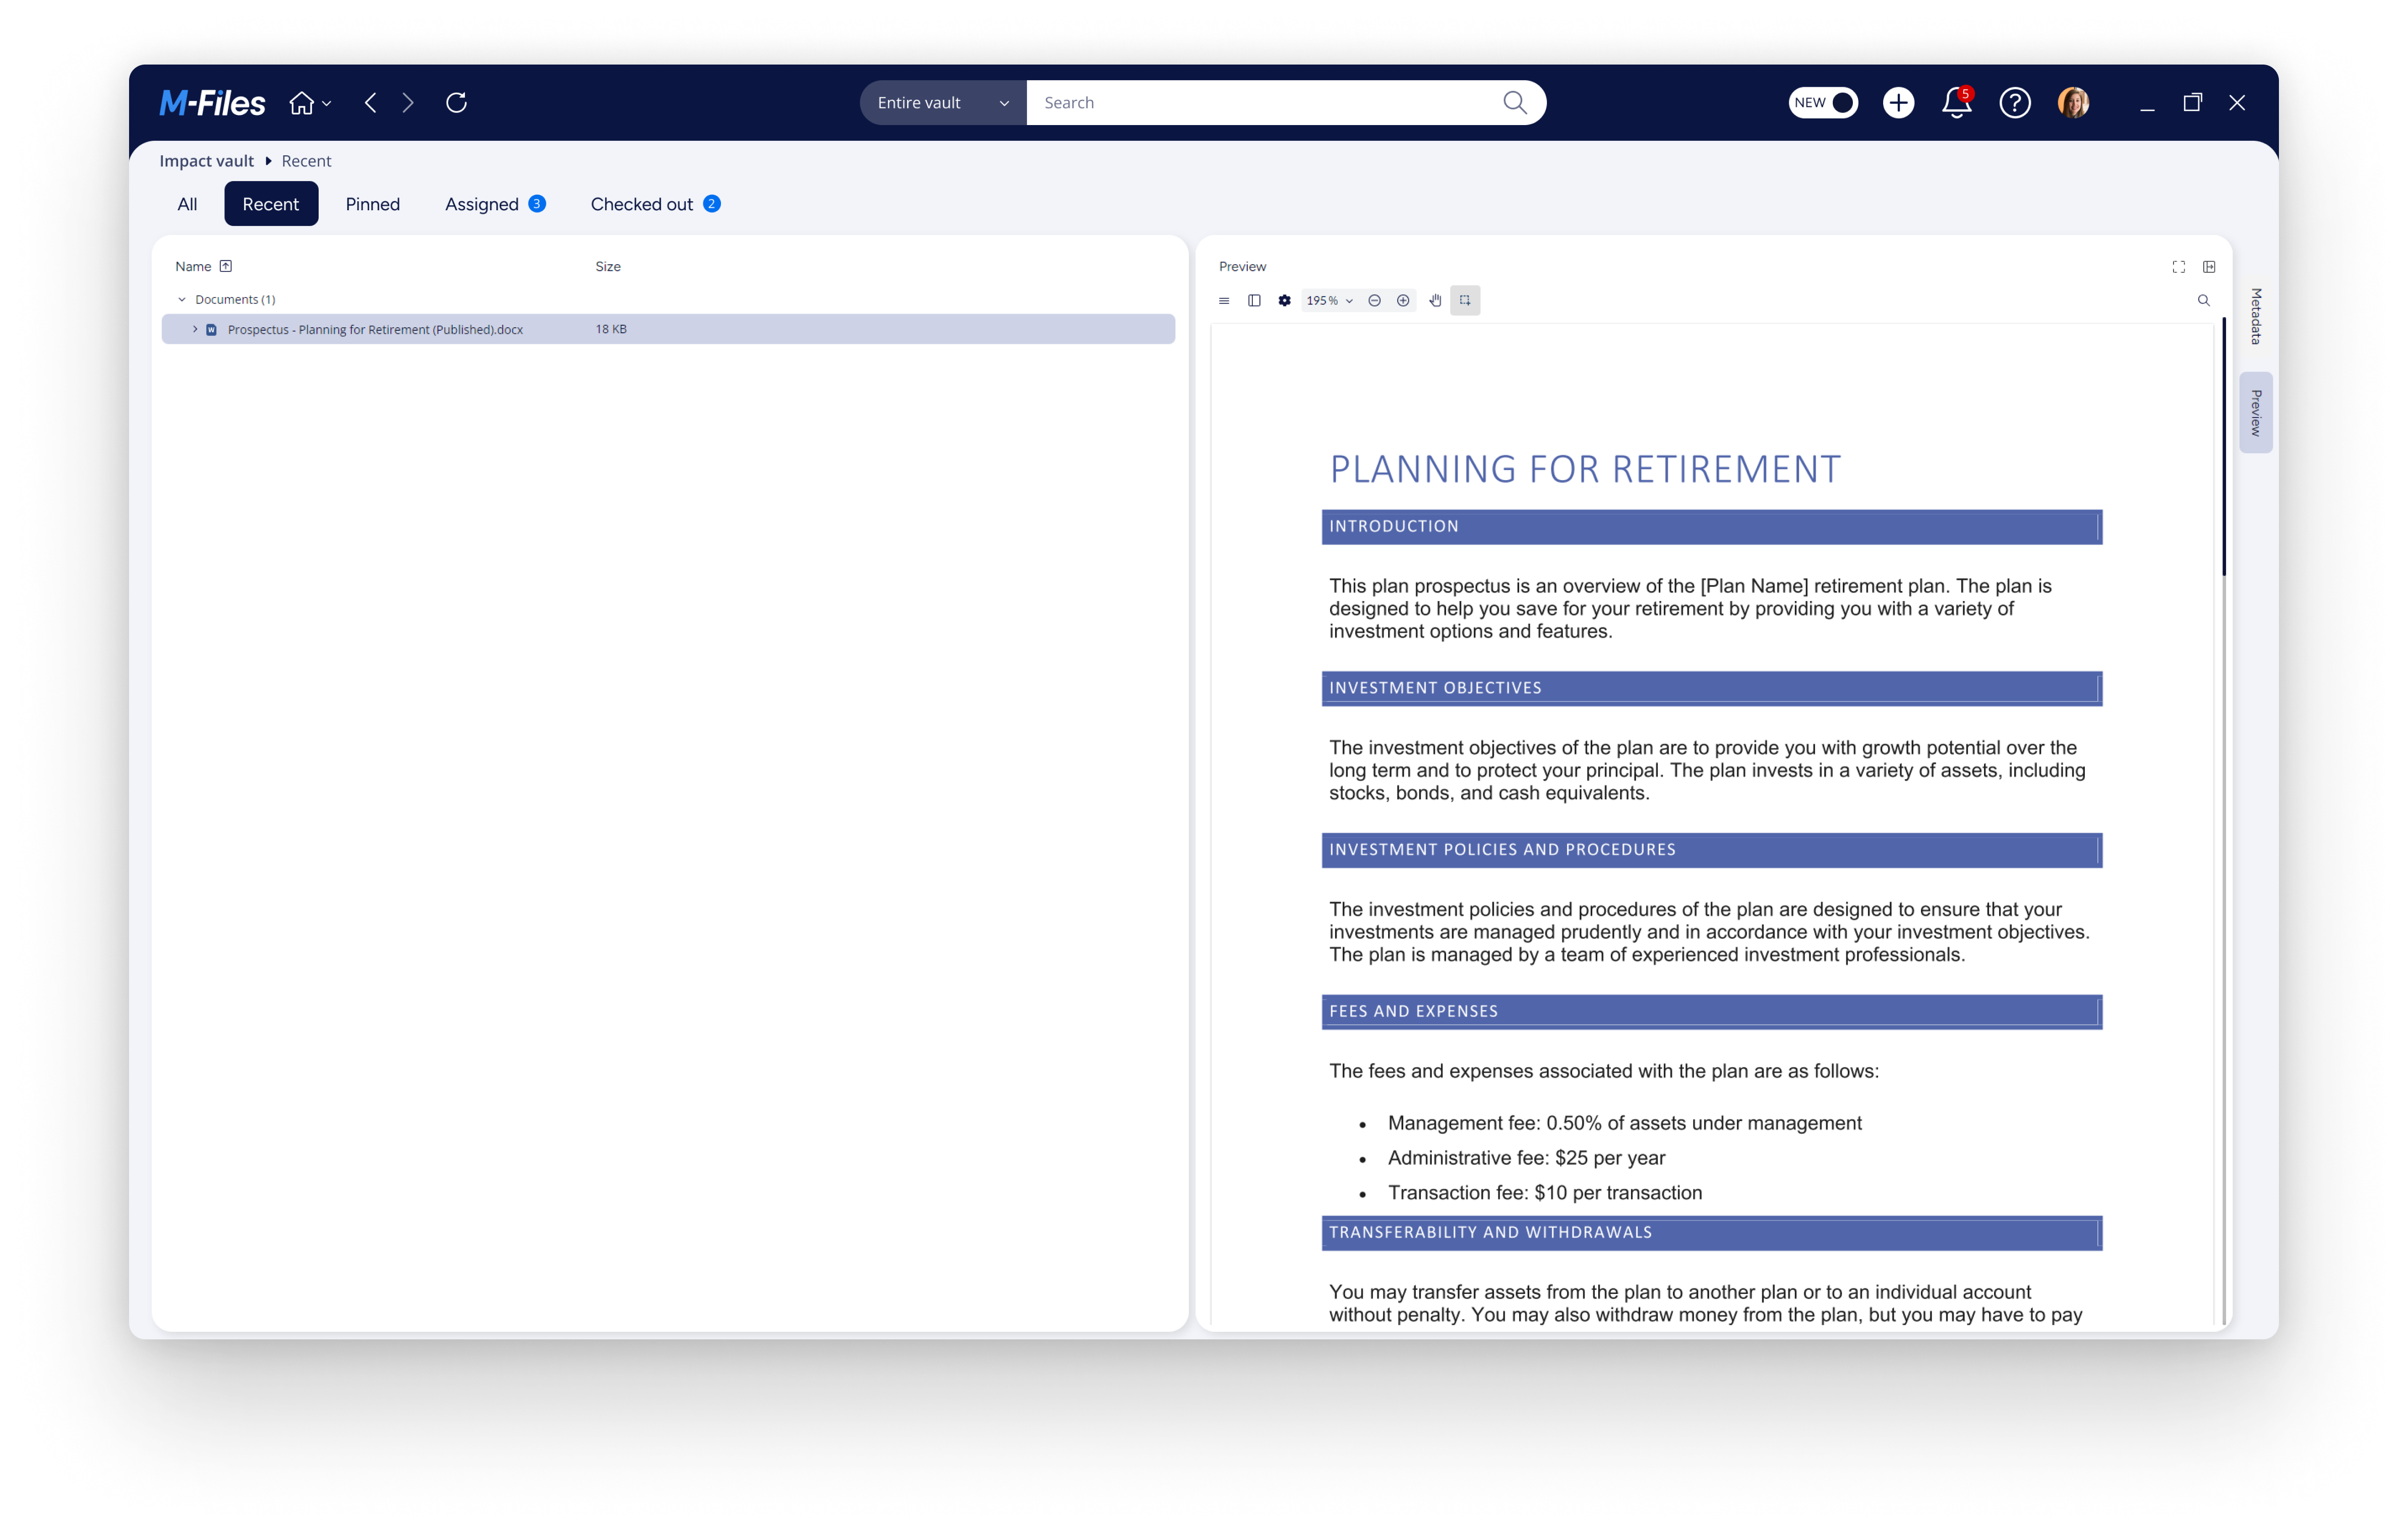The width and height of the screenshot is (2408, 1533).
Task: Zoom in the document preview
Action: coord(1403,300)
